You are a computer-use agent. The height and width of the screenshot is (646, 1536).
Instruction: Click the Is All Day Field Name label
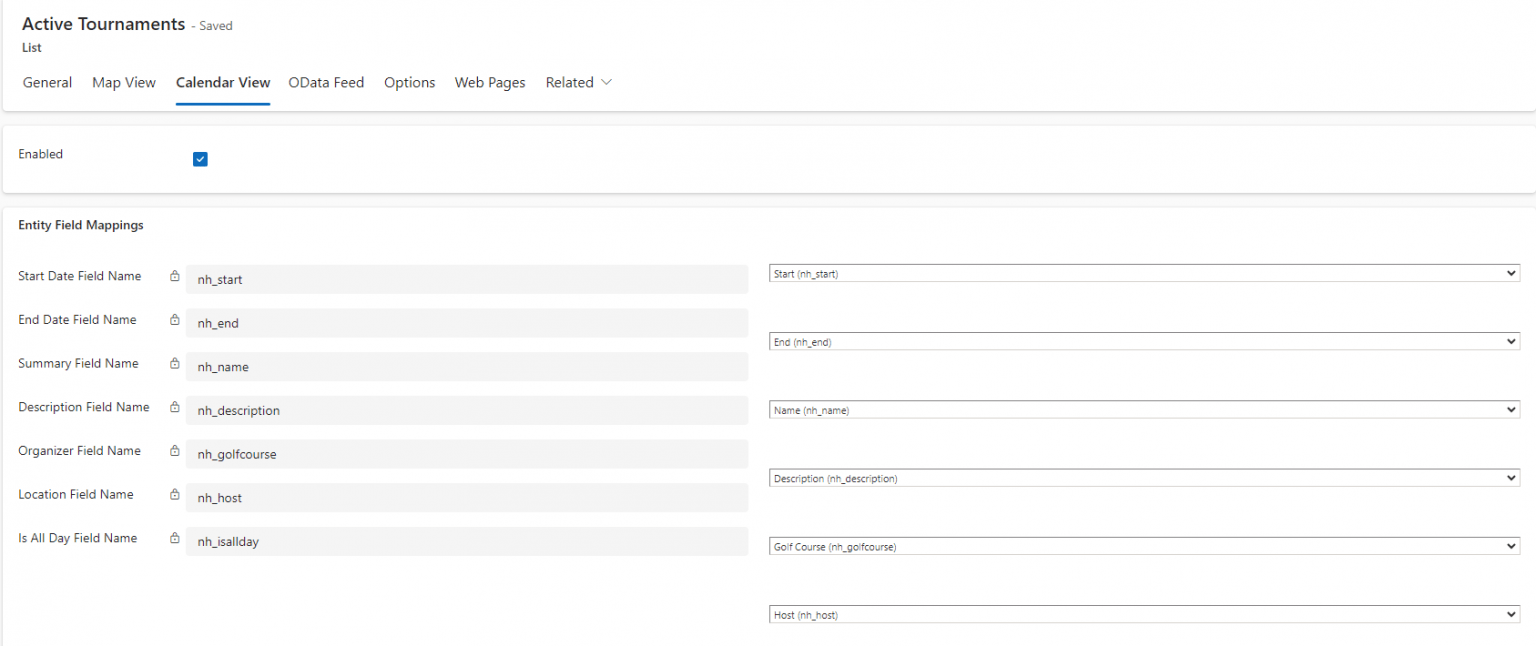78,538
